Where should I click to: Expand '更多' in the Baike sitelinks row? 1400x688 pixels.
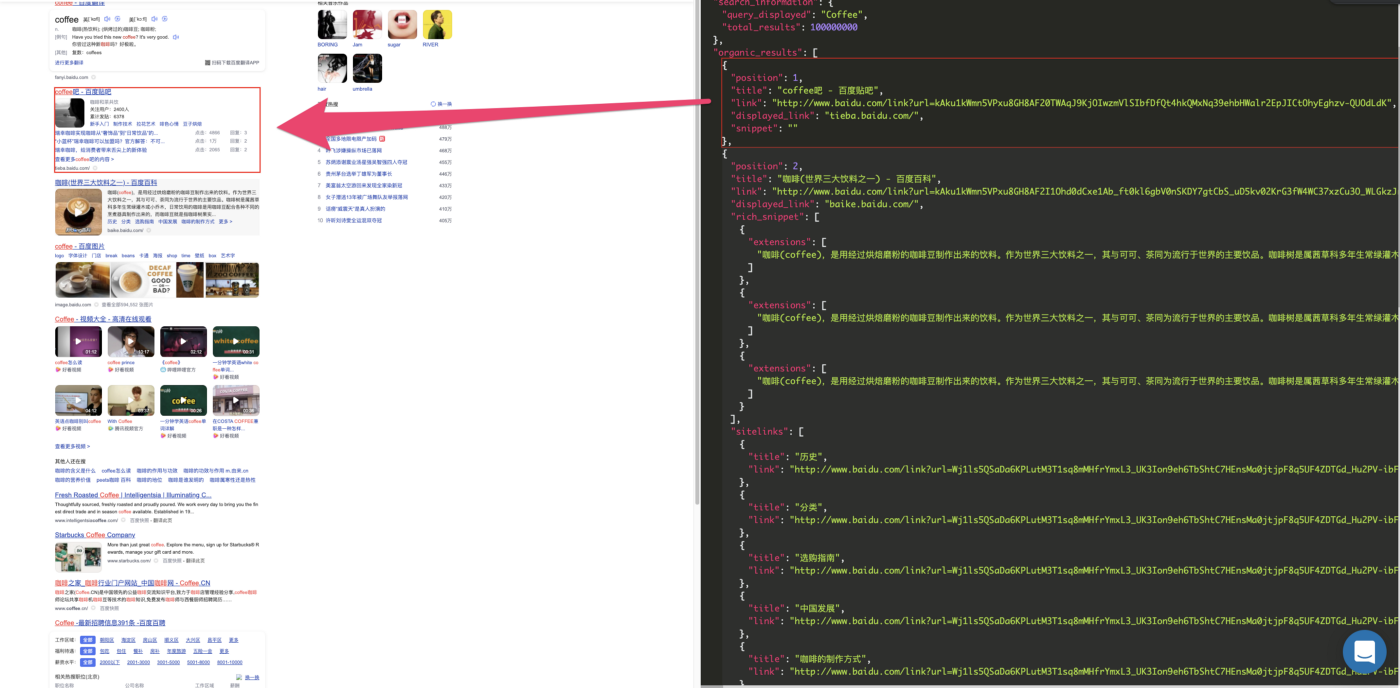click(226, 222)
